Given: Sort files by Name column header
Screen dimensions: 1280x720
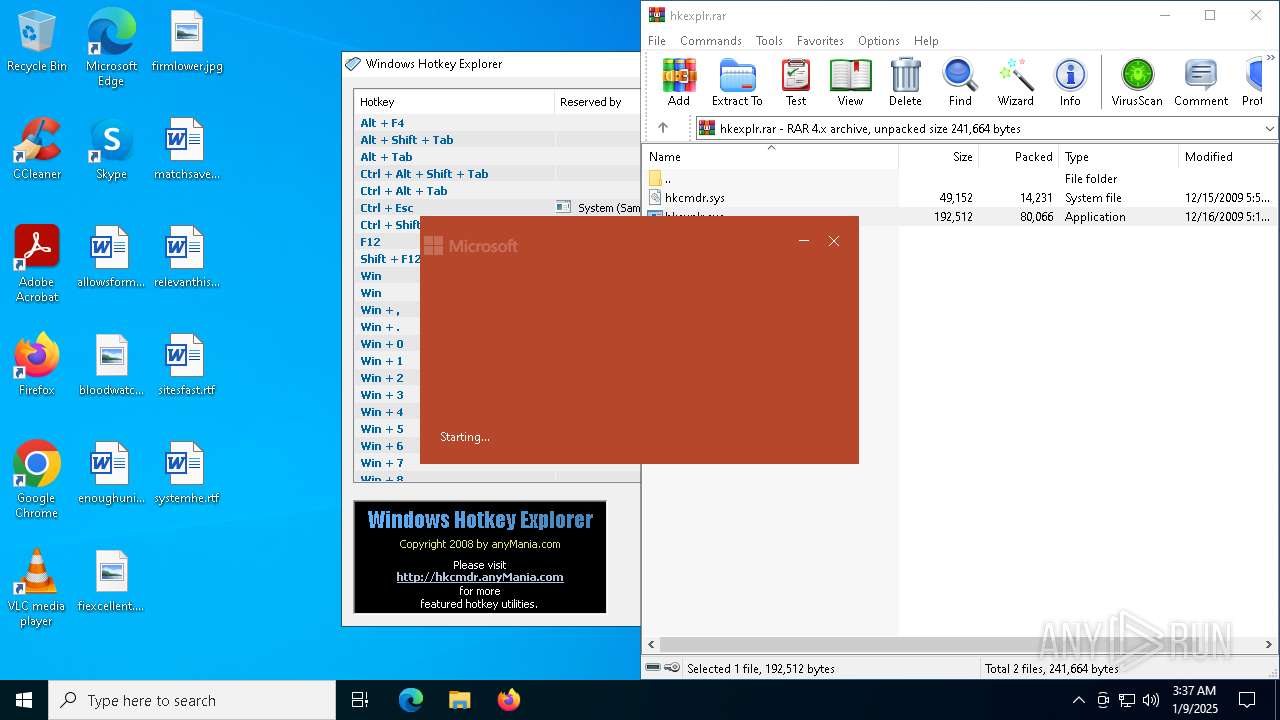Looking at the screenshot, I should [x=770, y=157].
